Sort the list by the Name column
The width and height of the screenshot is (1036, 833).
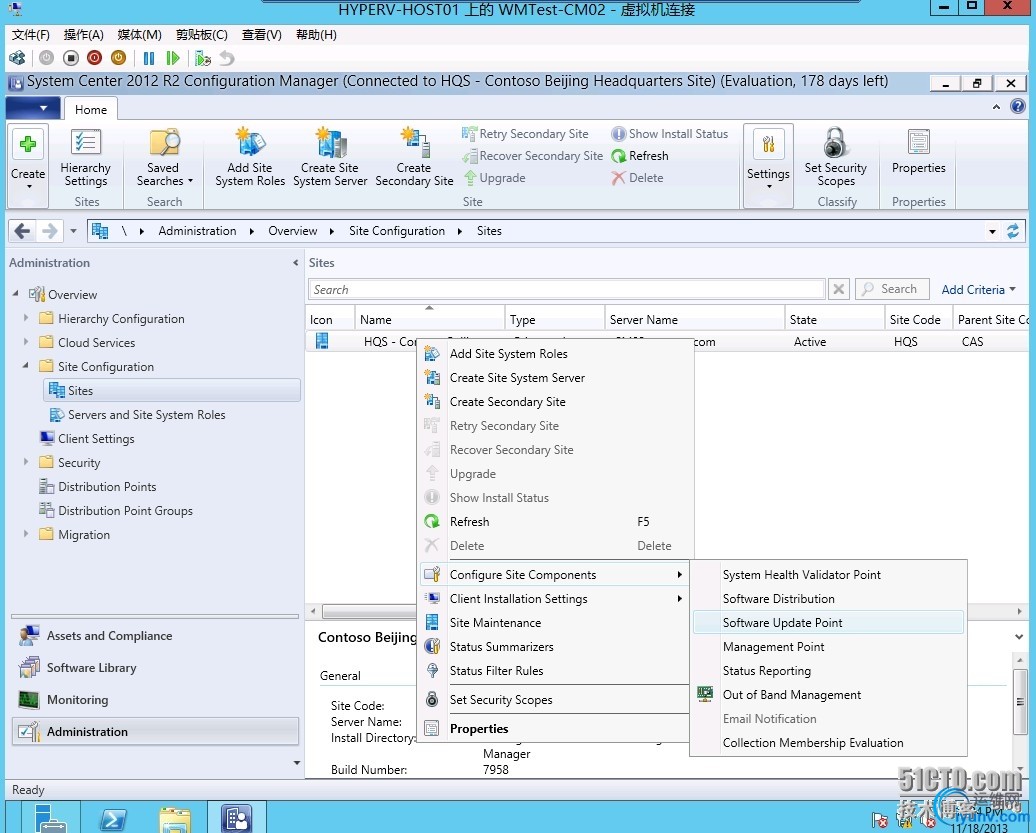[429, 319]
